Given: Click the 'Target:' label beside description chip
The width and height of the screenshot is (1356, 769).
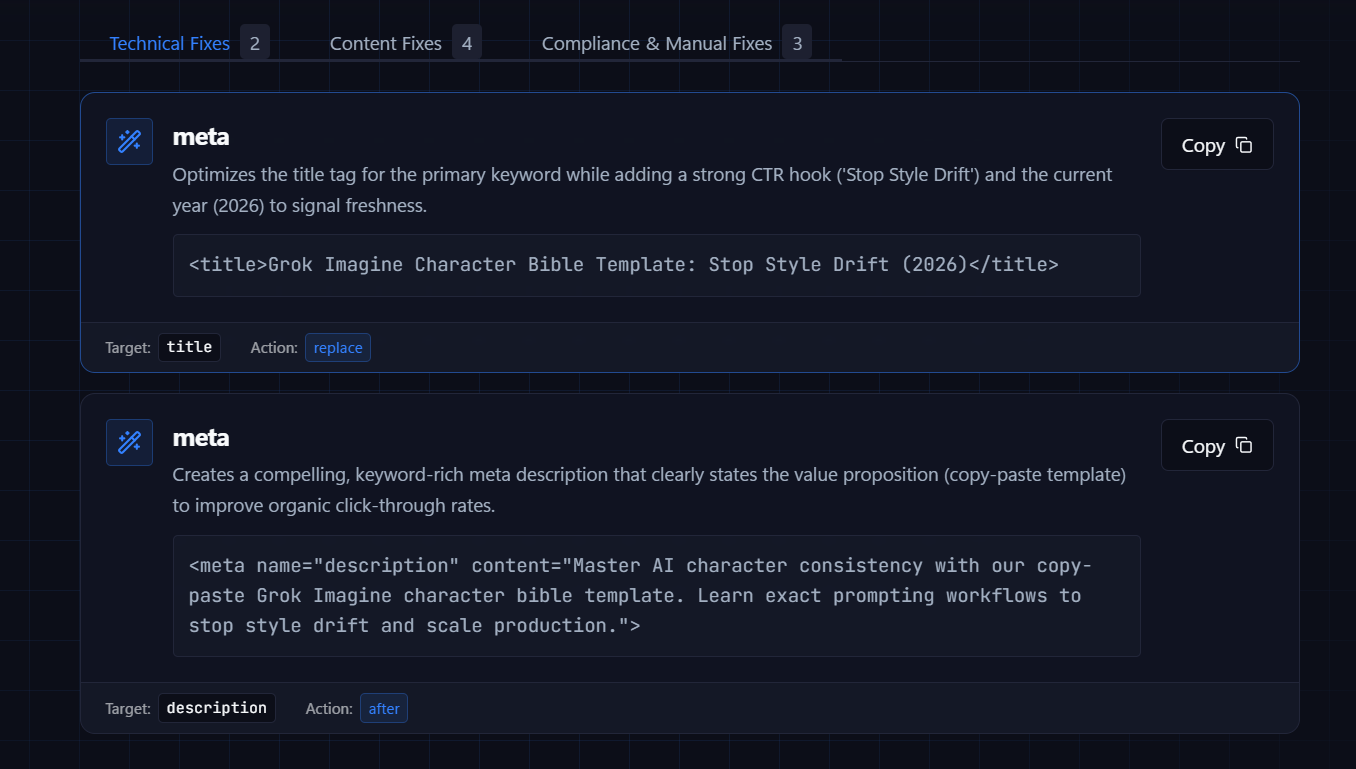Looking at the screenshot, I should point(128,709).
